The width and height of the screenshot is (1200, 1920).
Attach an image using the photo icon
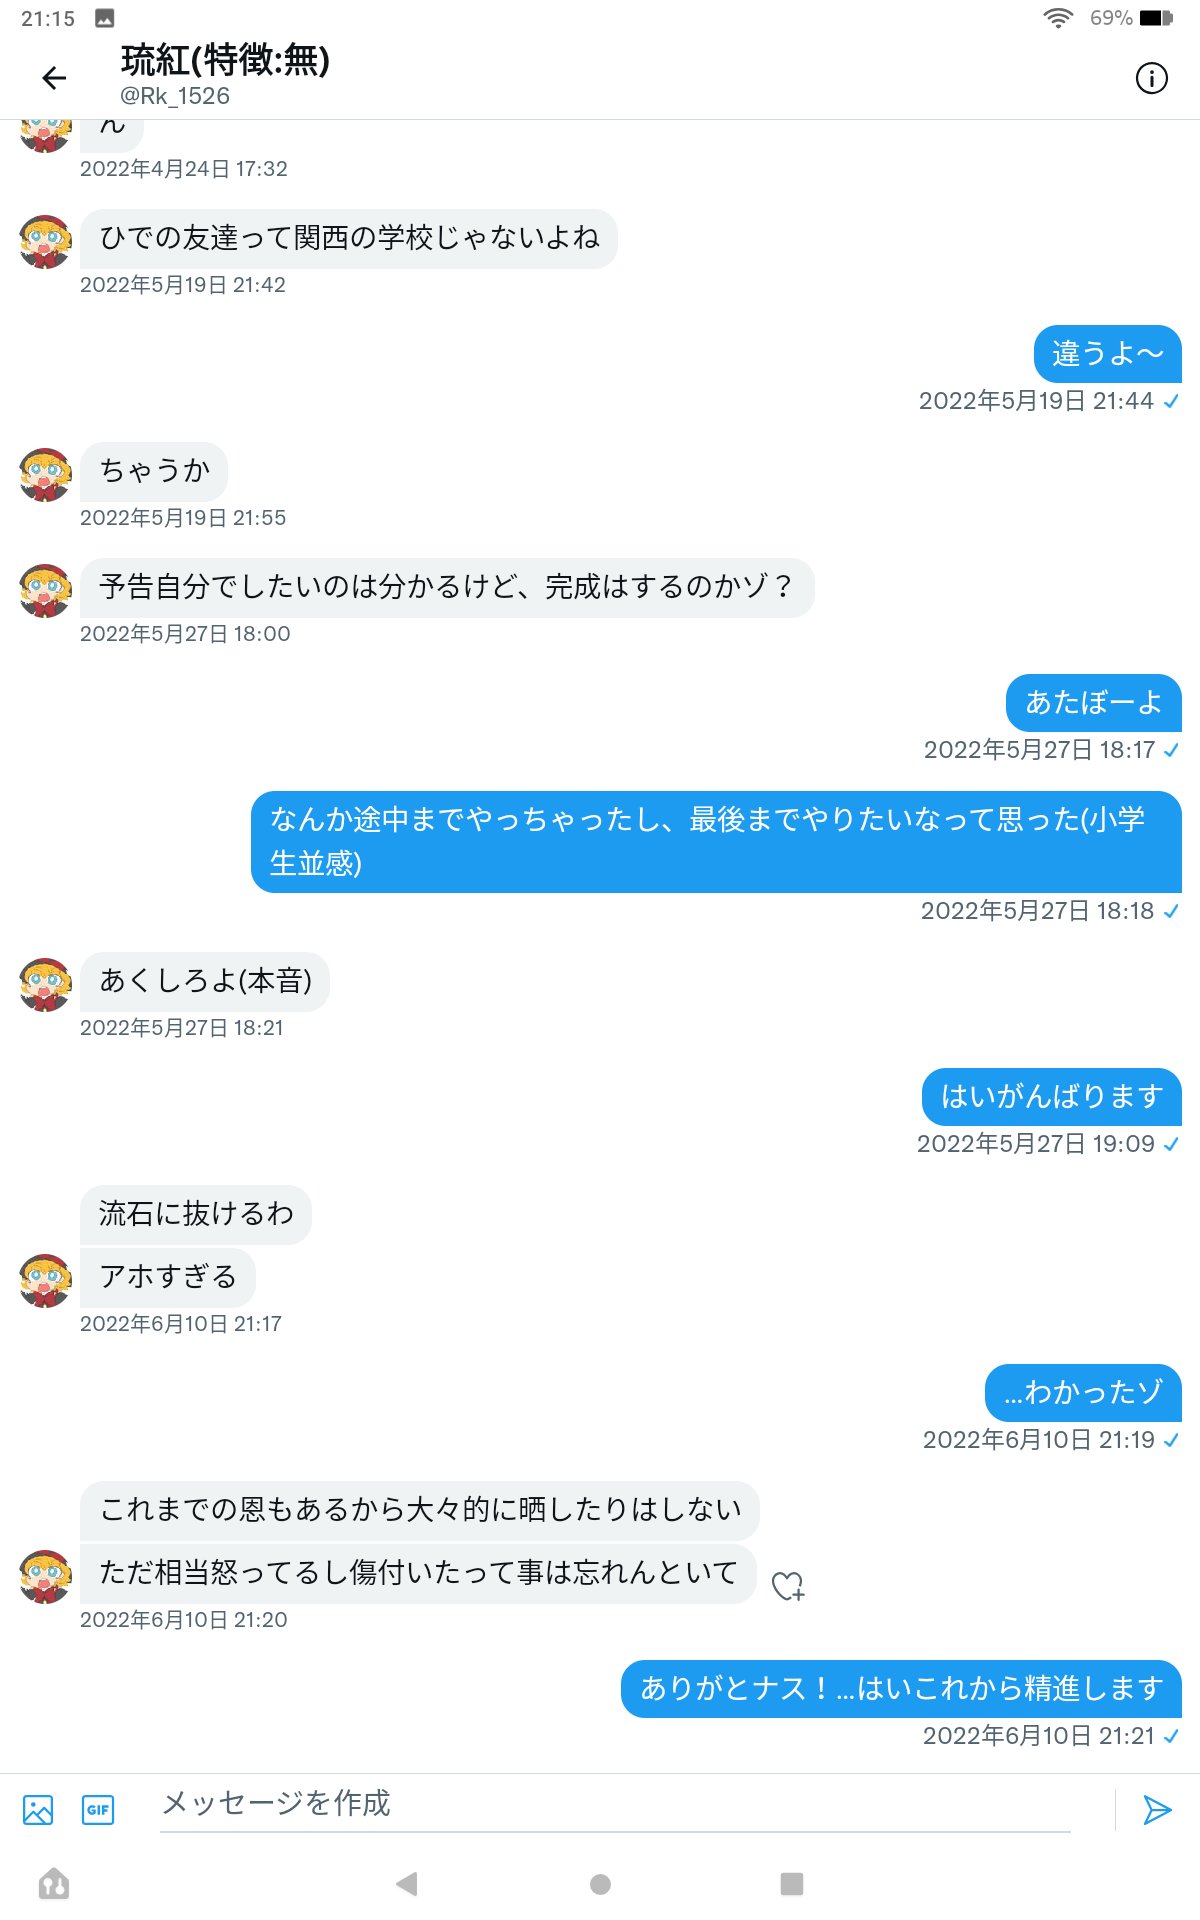[x=38, y=1810]
